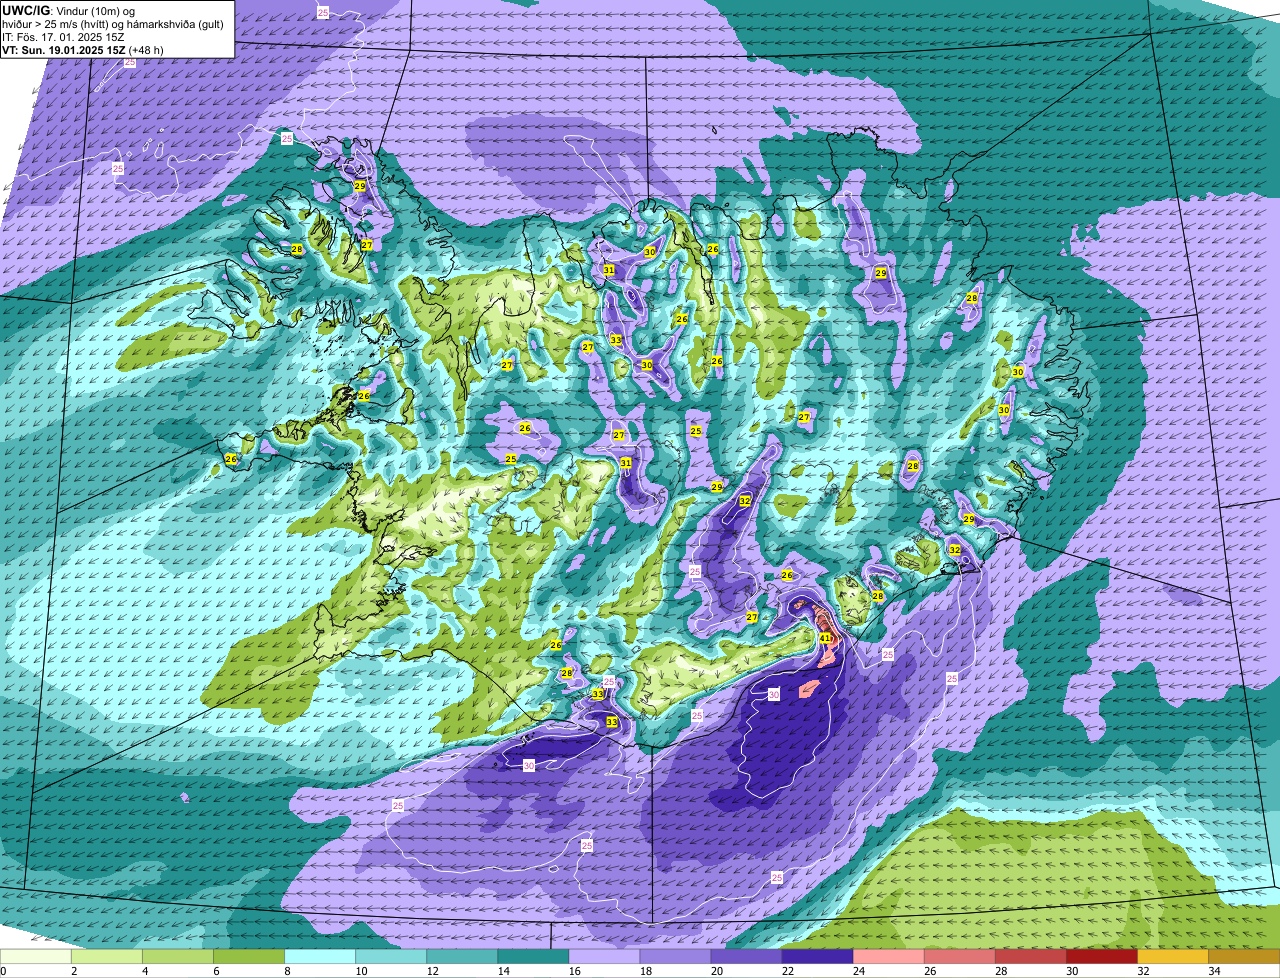Click the '16' label on the color scale

(573, 971)
